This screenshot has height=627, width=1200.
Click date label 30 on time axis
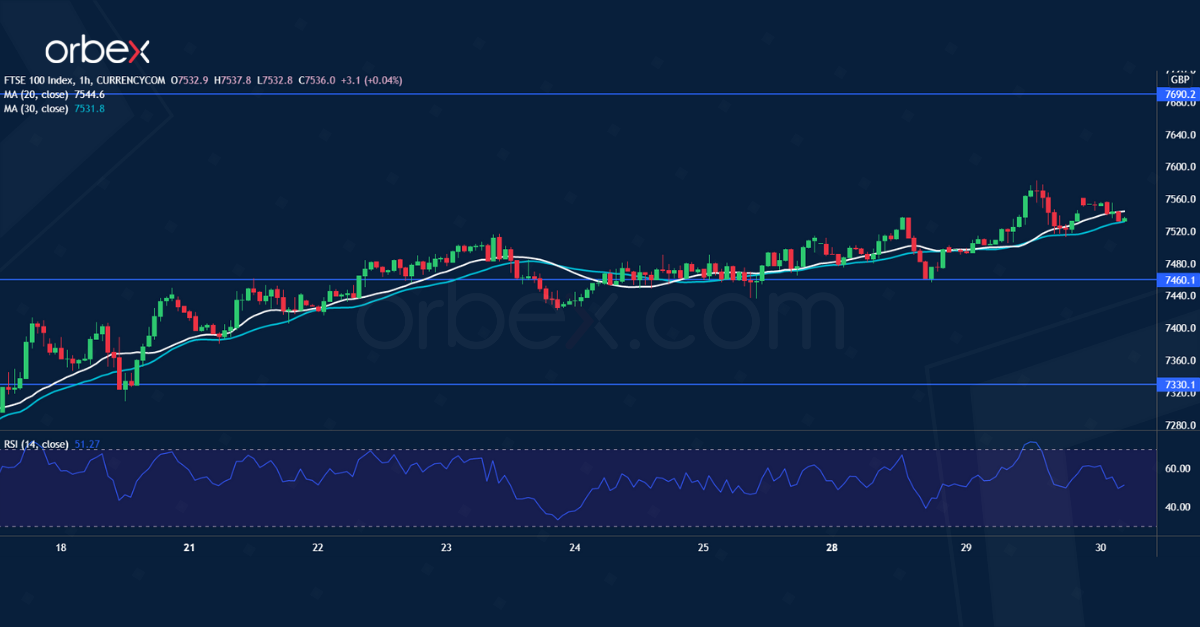tap(1100, 548)
